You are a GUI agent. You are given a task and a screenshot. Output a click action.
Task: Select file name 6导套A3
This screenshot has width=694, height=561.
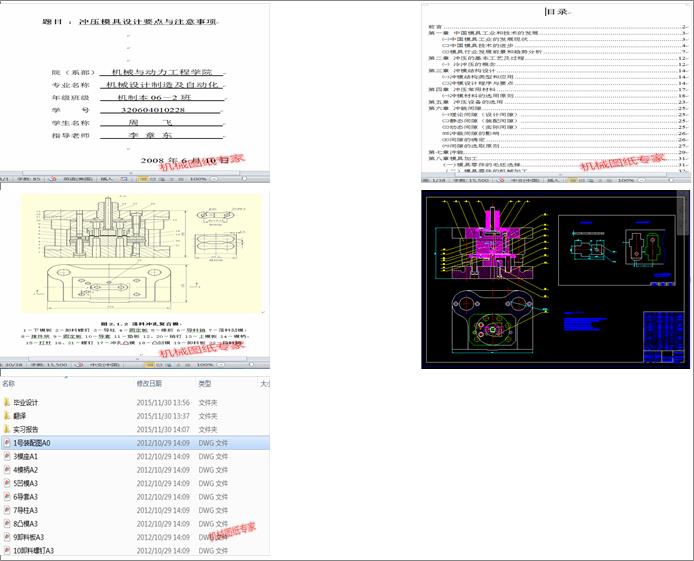pos(25,497)
